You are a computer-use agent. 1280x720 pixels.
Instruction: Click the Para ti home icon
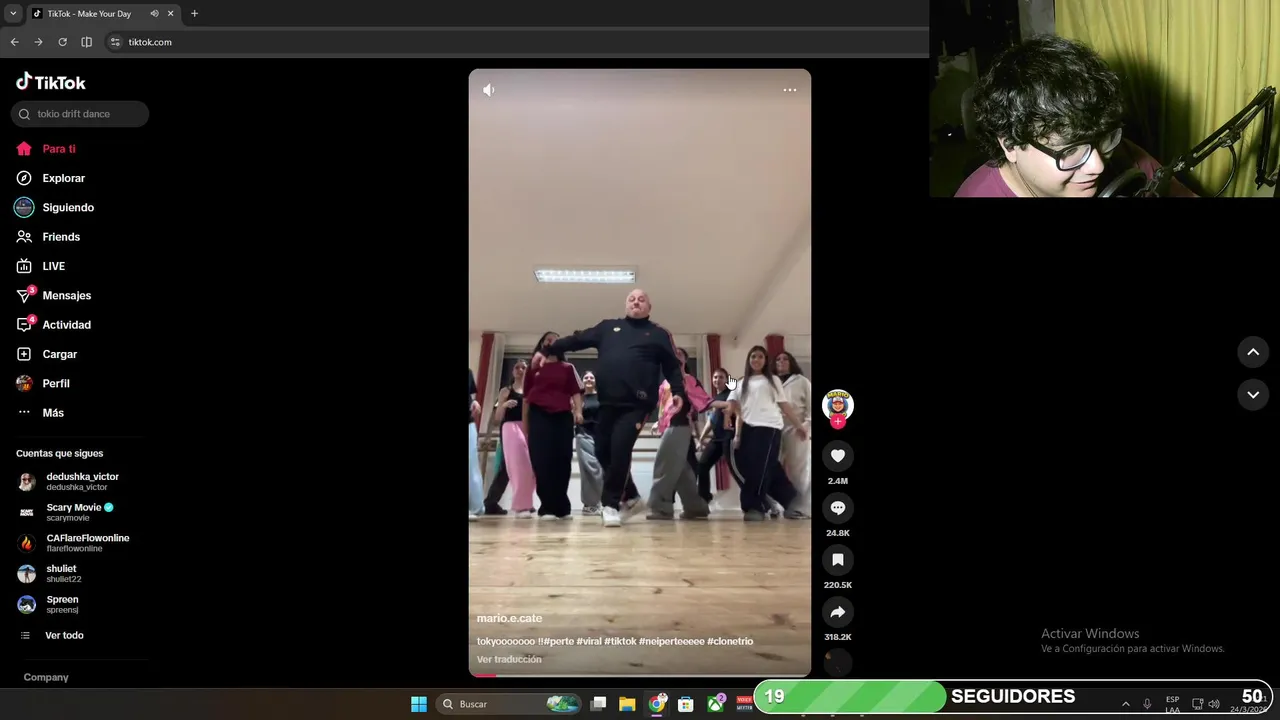click(24, 149)
